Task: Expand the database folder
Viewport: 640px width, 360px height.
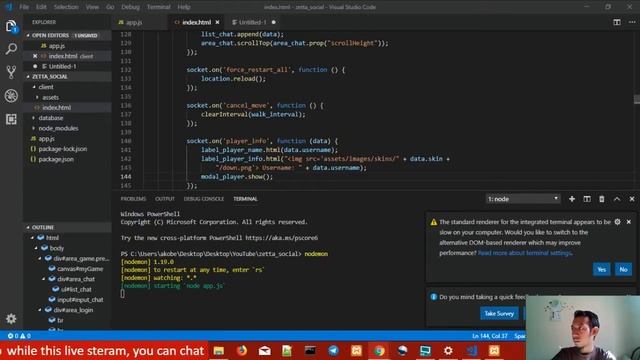Action: pos(34,118)
